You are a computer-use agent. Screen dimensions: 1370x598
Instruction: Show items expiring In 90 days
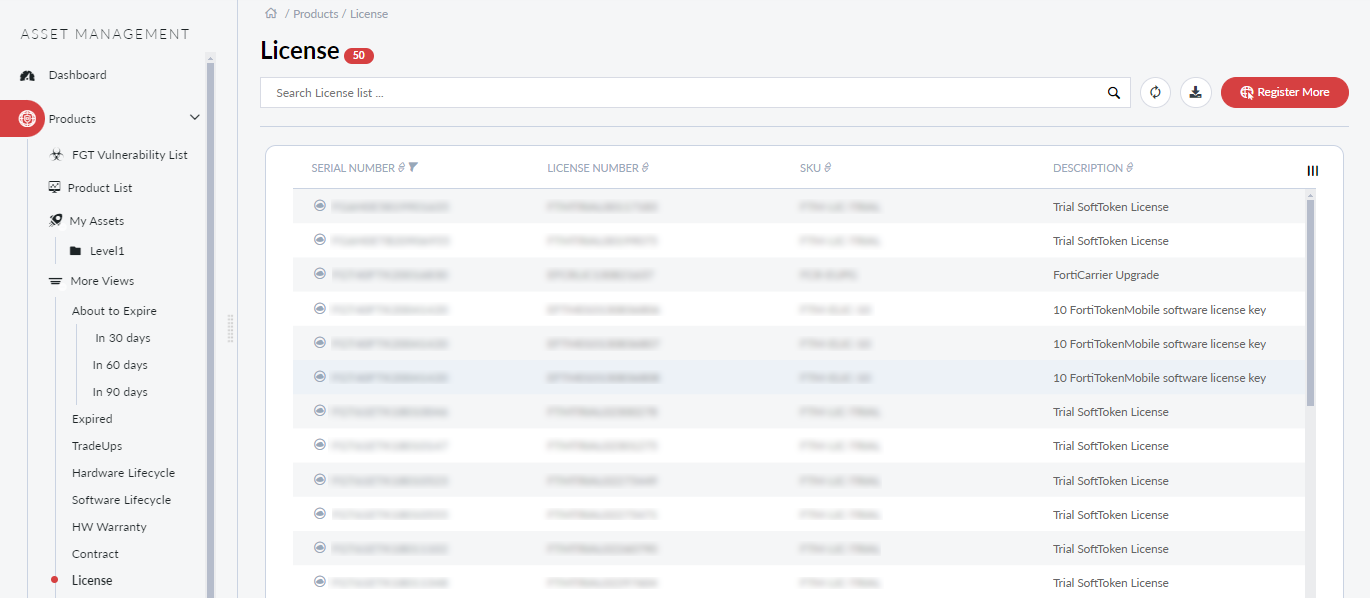120,392
